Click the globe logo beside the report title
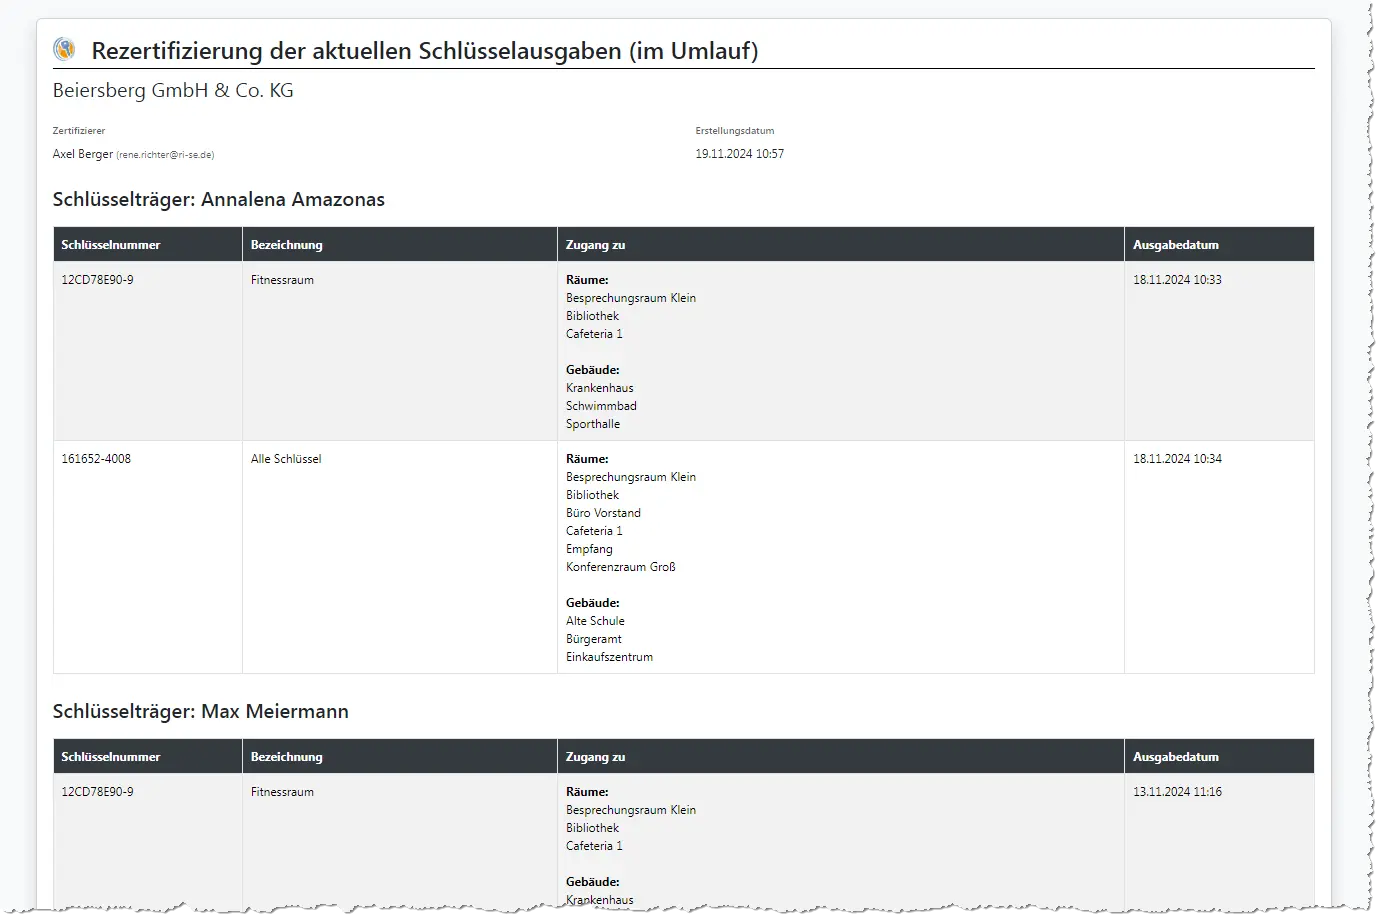 63,48
